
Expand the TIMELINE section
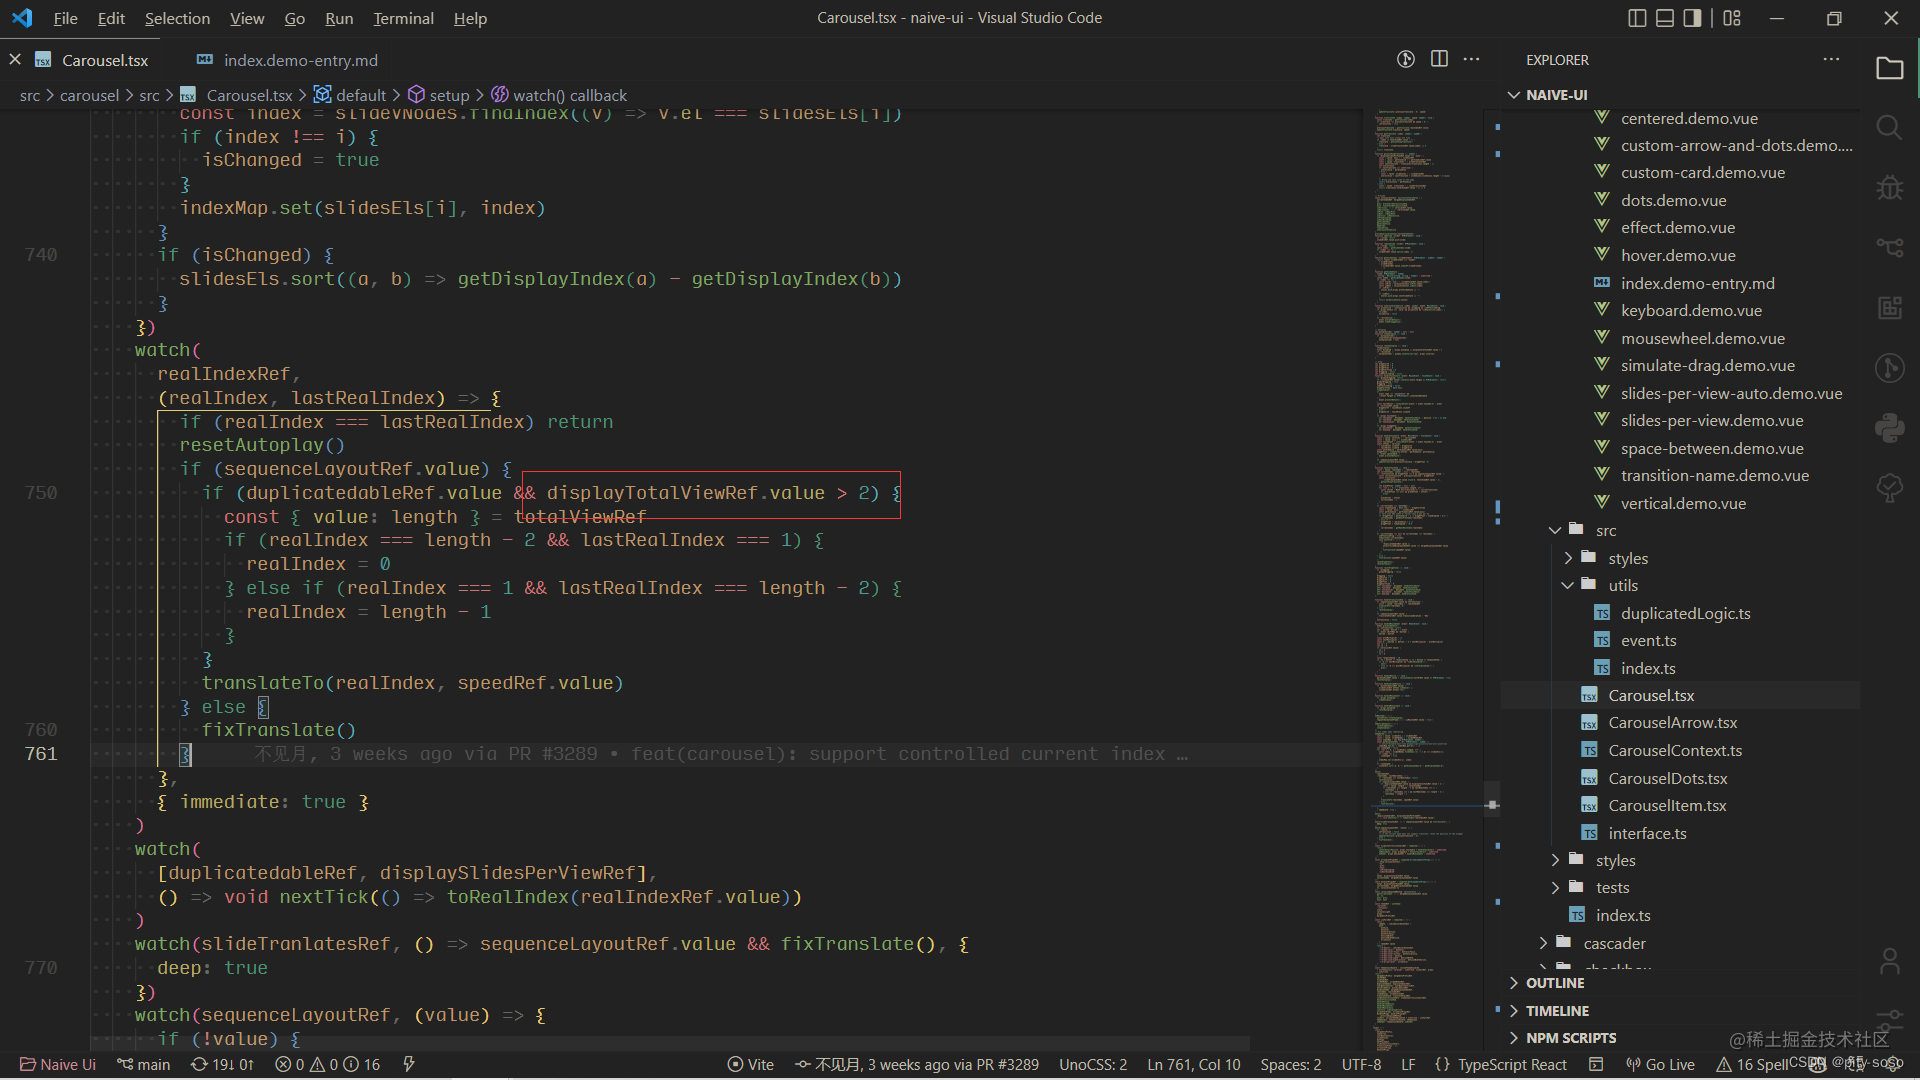coord(1680,1011)
